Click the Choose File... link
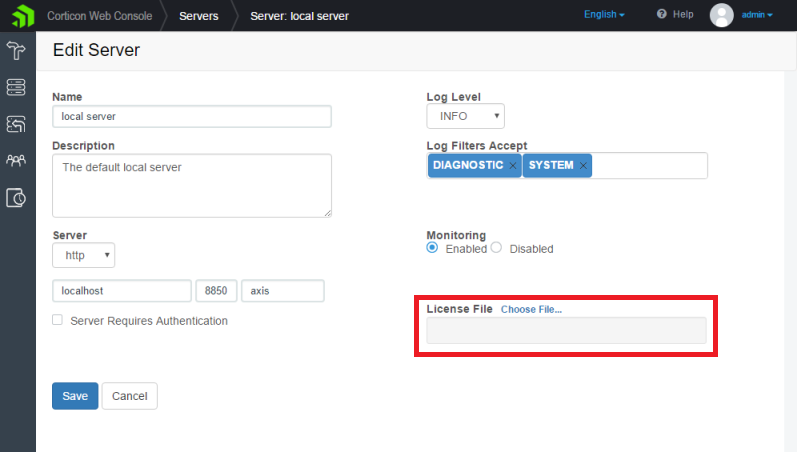Viewport: 797px width, 452px height. [x=531, y=309]
